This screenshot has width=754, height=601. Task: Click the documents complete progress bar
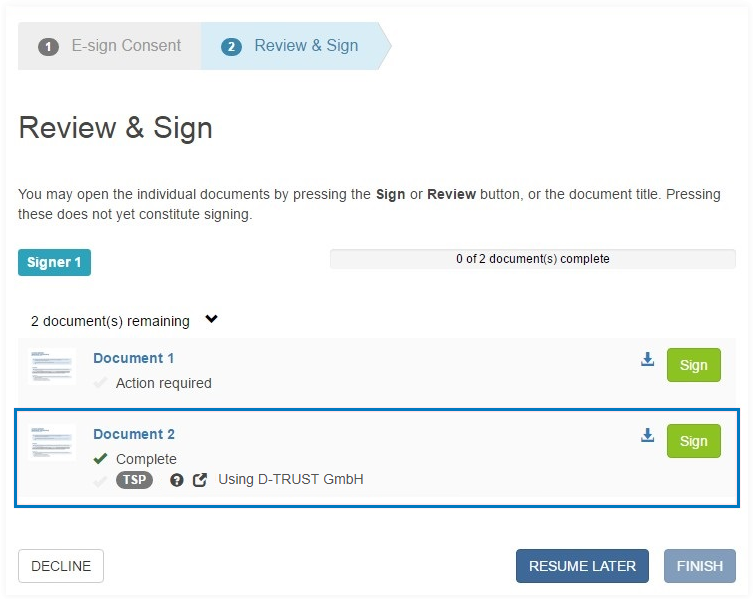(x=532, y=259)
